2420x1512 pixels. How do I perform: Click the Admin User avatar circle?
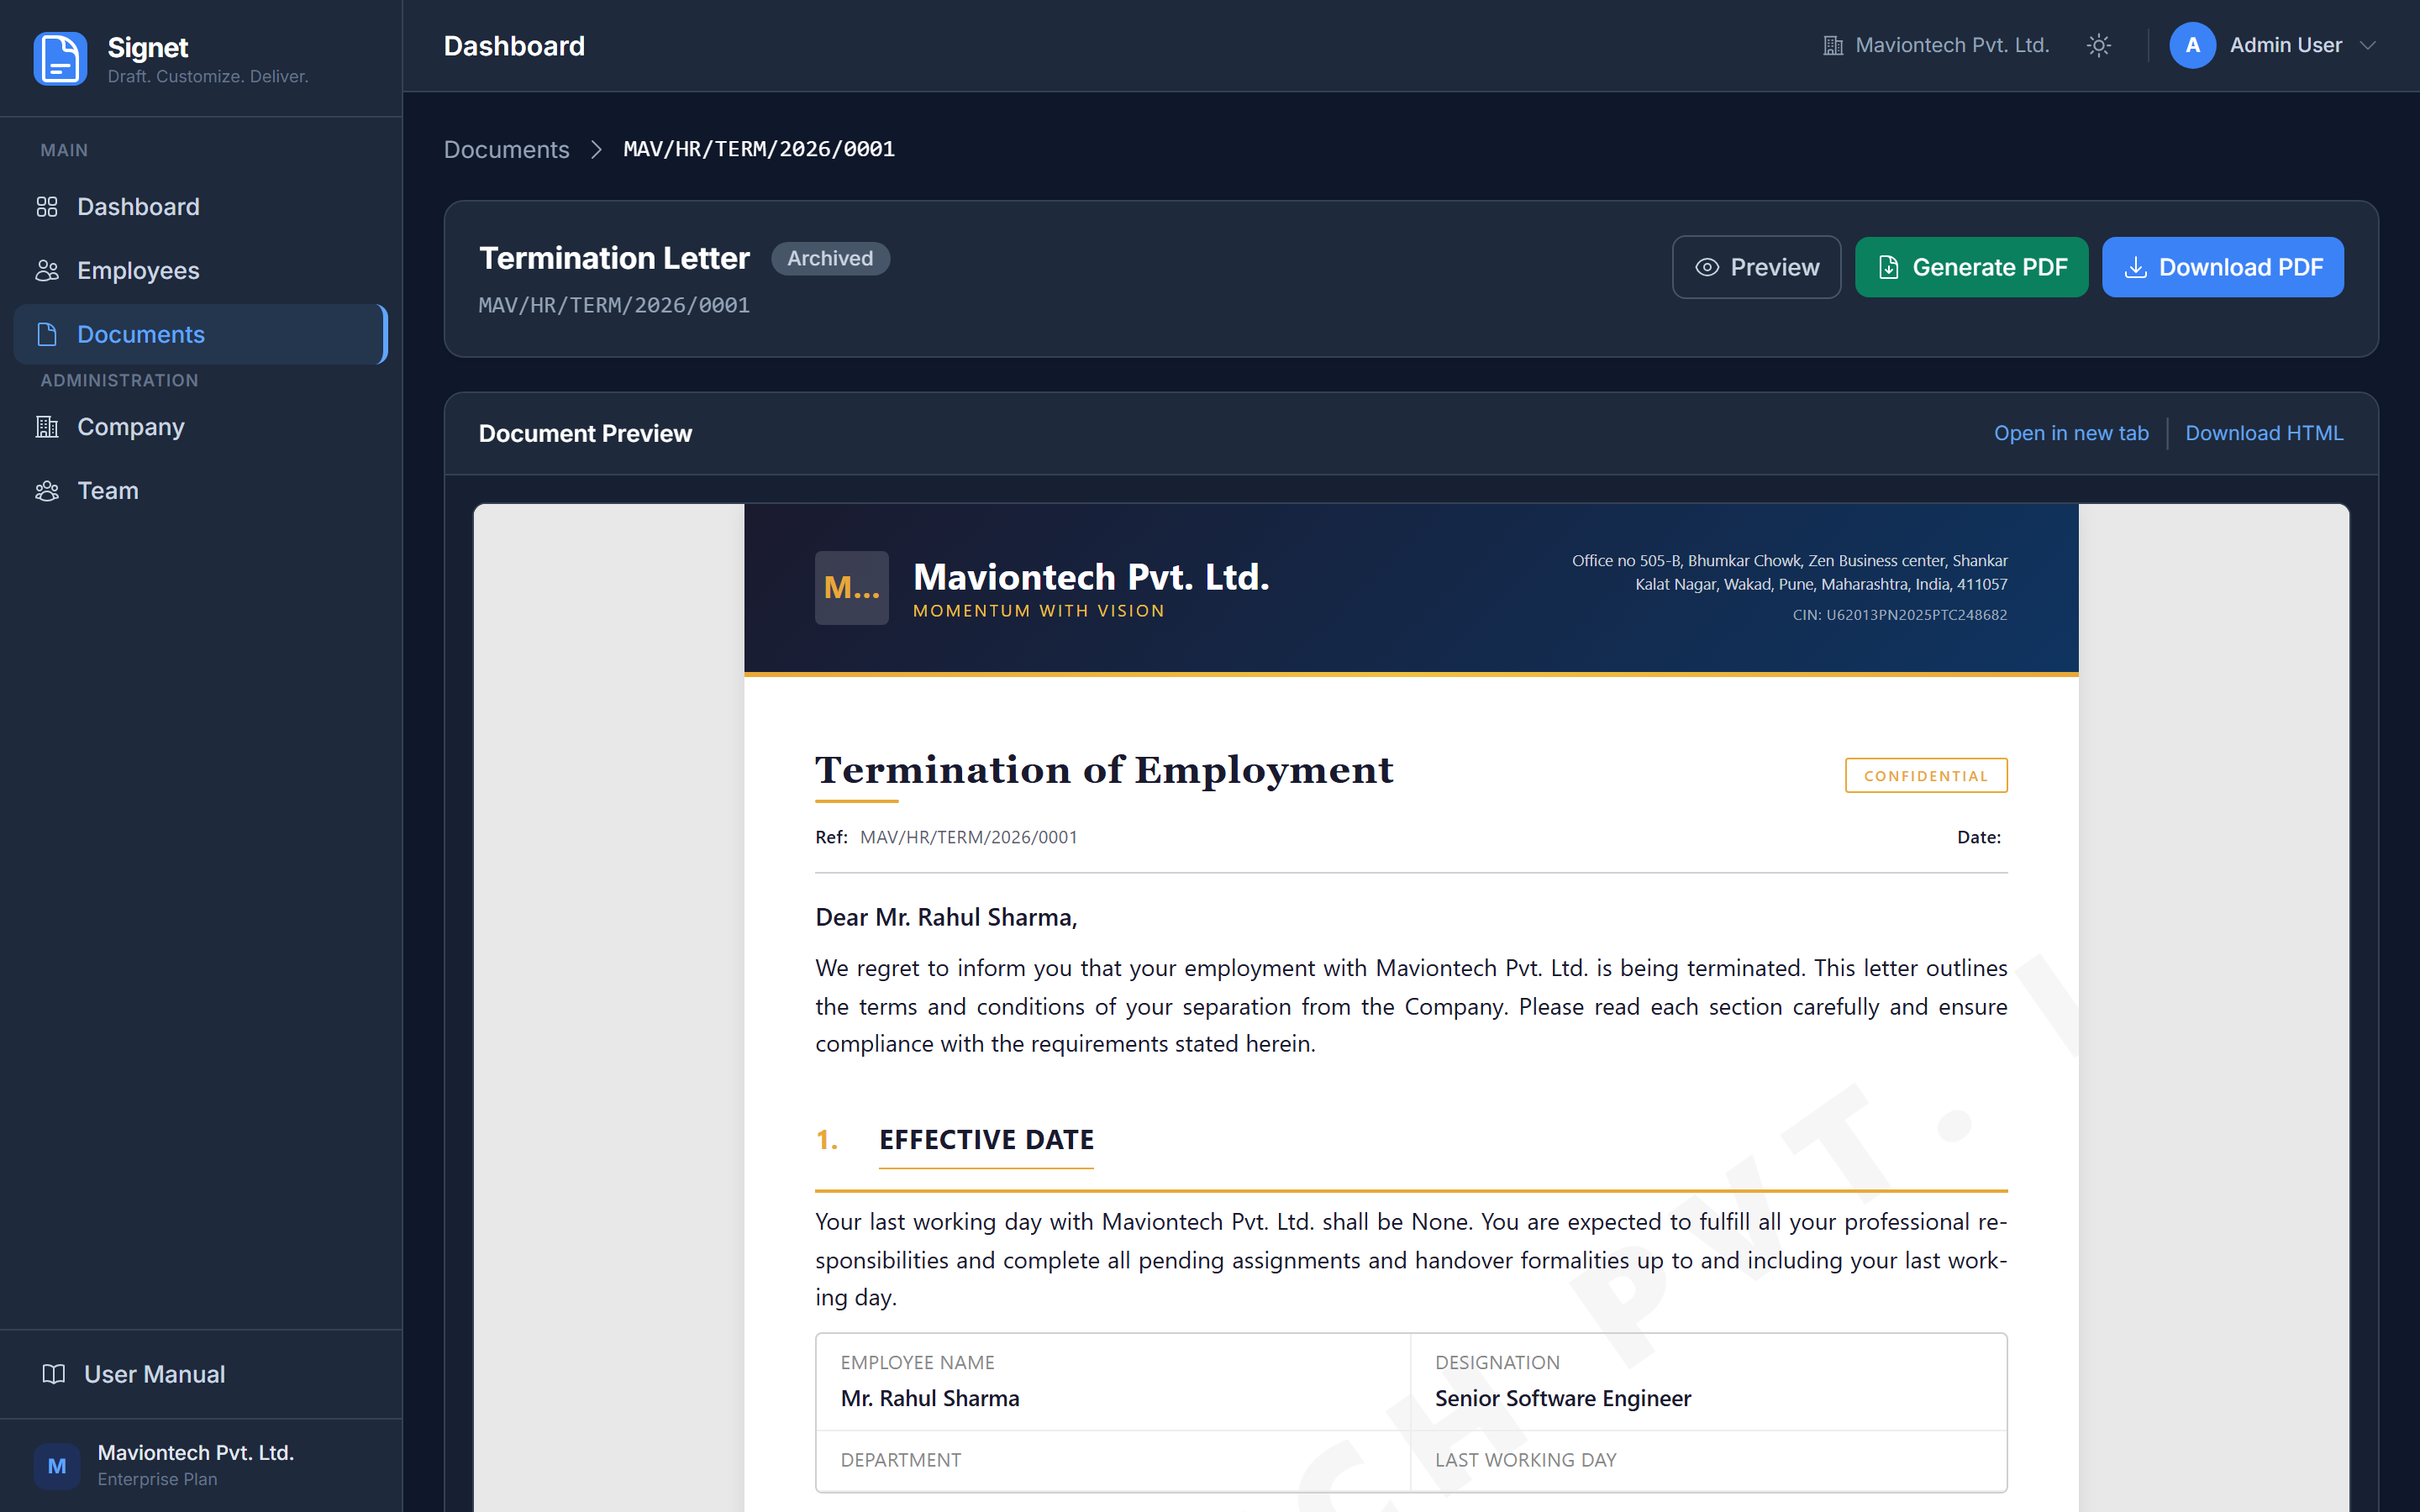[x=2192, y=45]
